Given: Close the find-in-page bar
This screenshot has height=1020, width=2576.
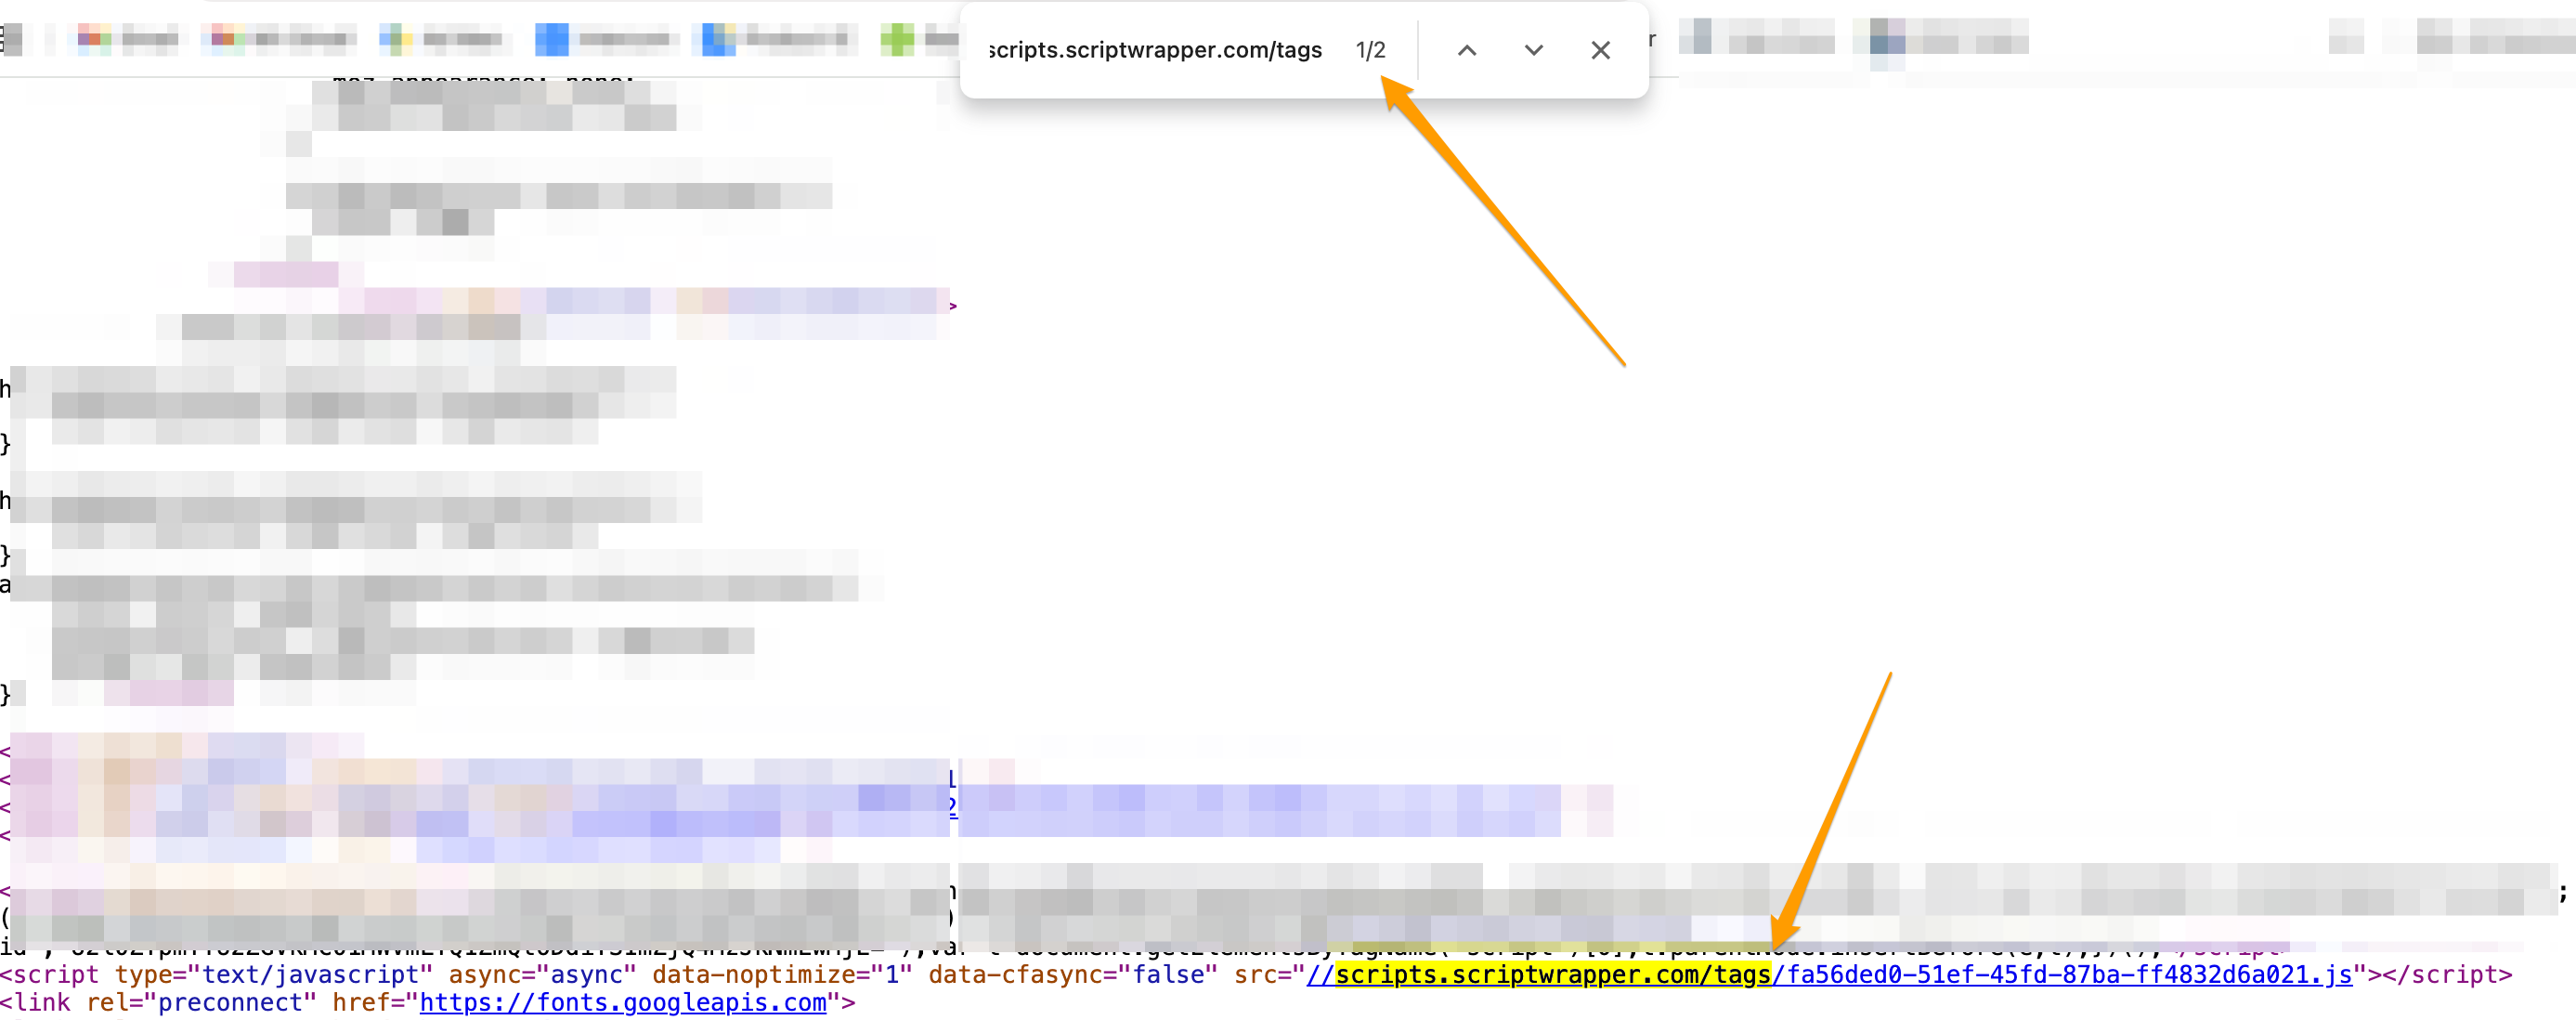Looking at the screenshot, I should (1600, 50).
